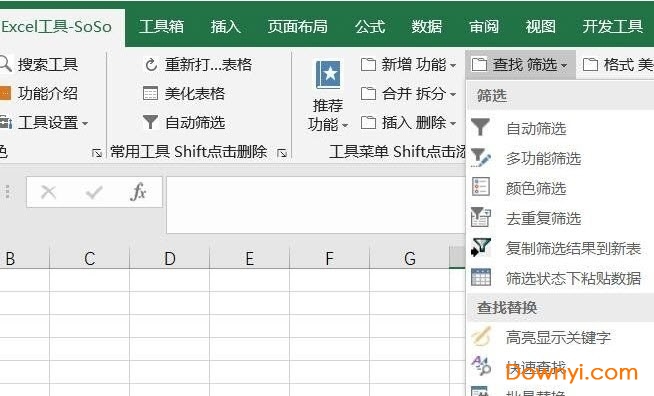
Task: Click the 自动筛选 funnel icon in ribbon
Action: (150, 122)
